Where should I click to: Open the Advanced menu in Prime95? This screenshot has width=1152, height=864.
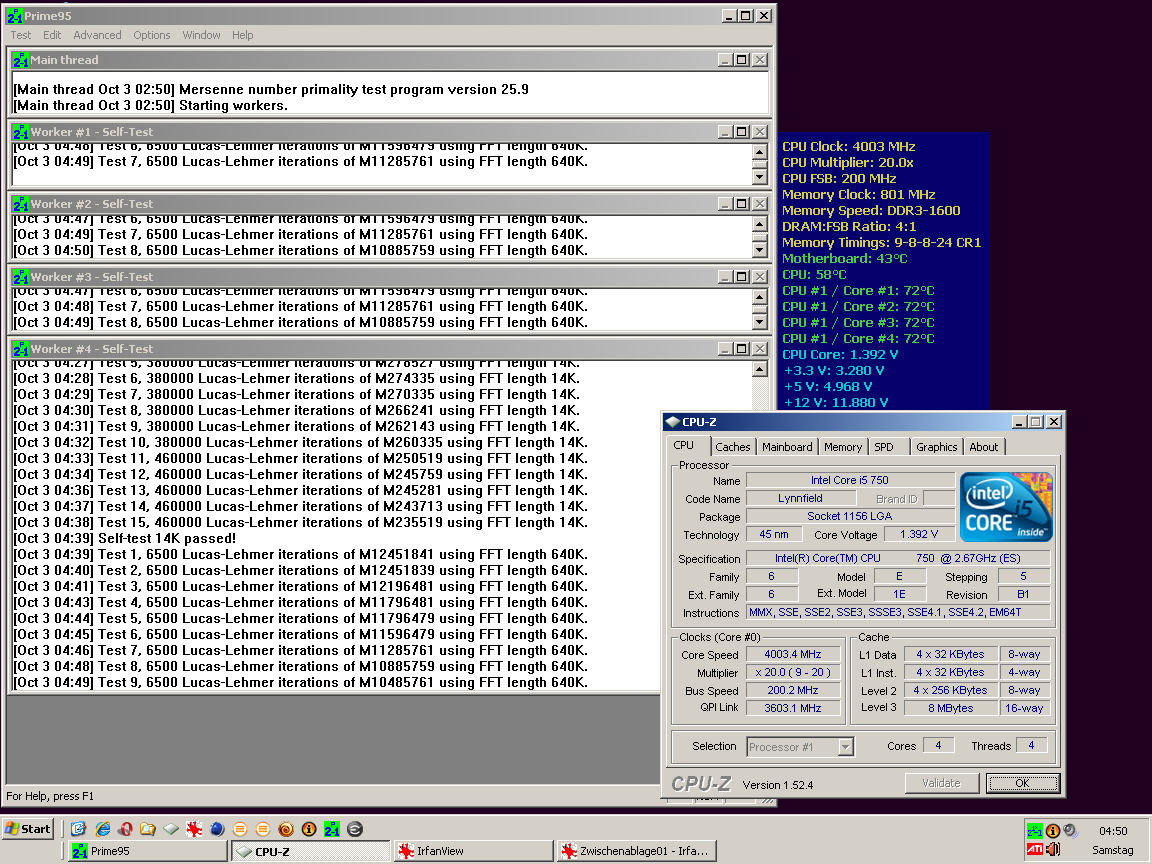(97, 35)
